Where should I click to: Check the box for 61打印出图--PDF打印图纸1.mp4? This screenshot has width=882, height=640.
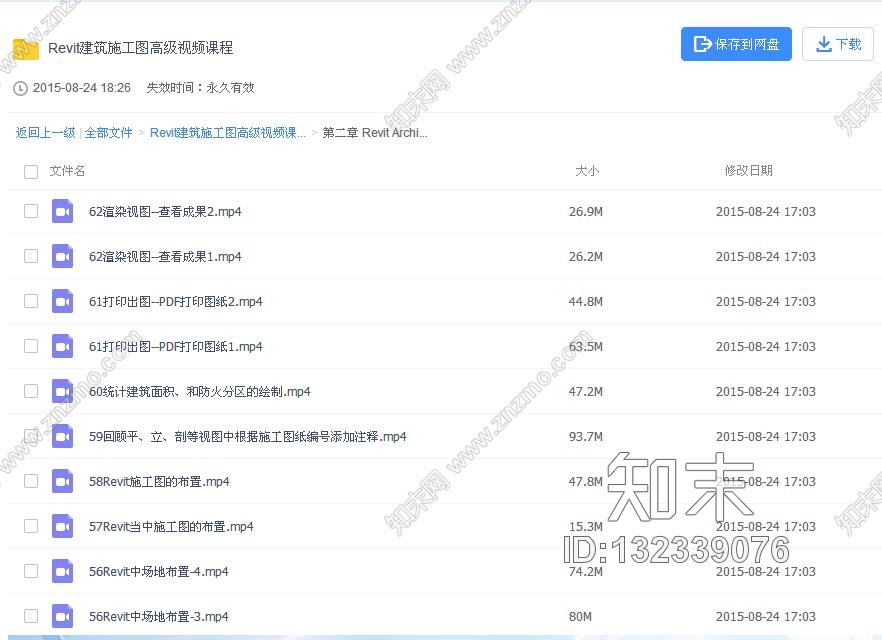31,346
